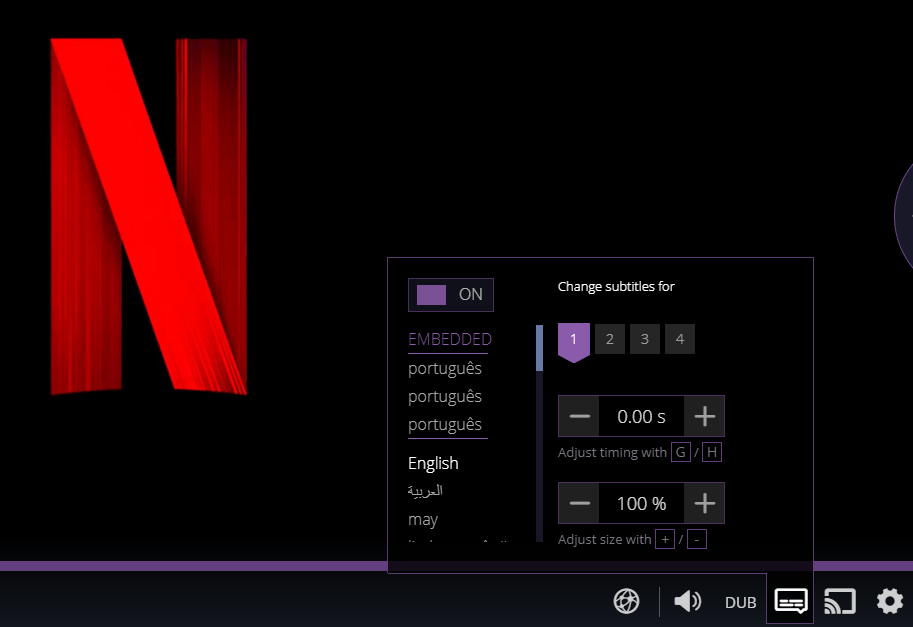Screen dimensions: 913x627
Task: Close the subtitles panel via subtitles icon
Action: (791, 601)
